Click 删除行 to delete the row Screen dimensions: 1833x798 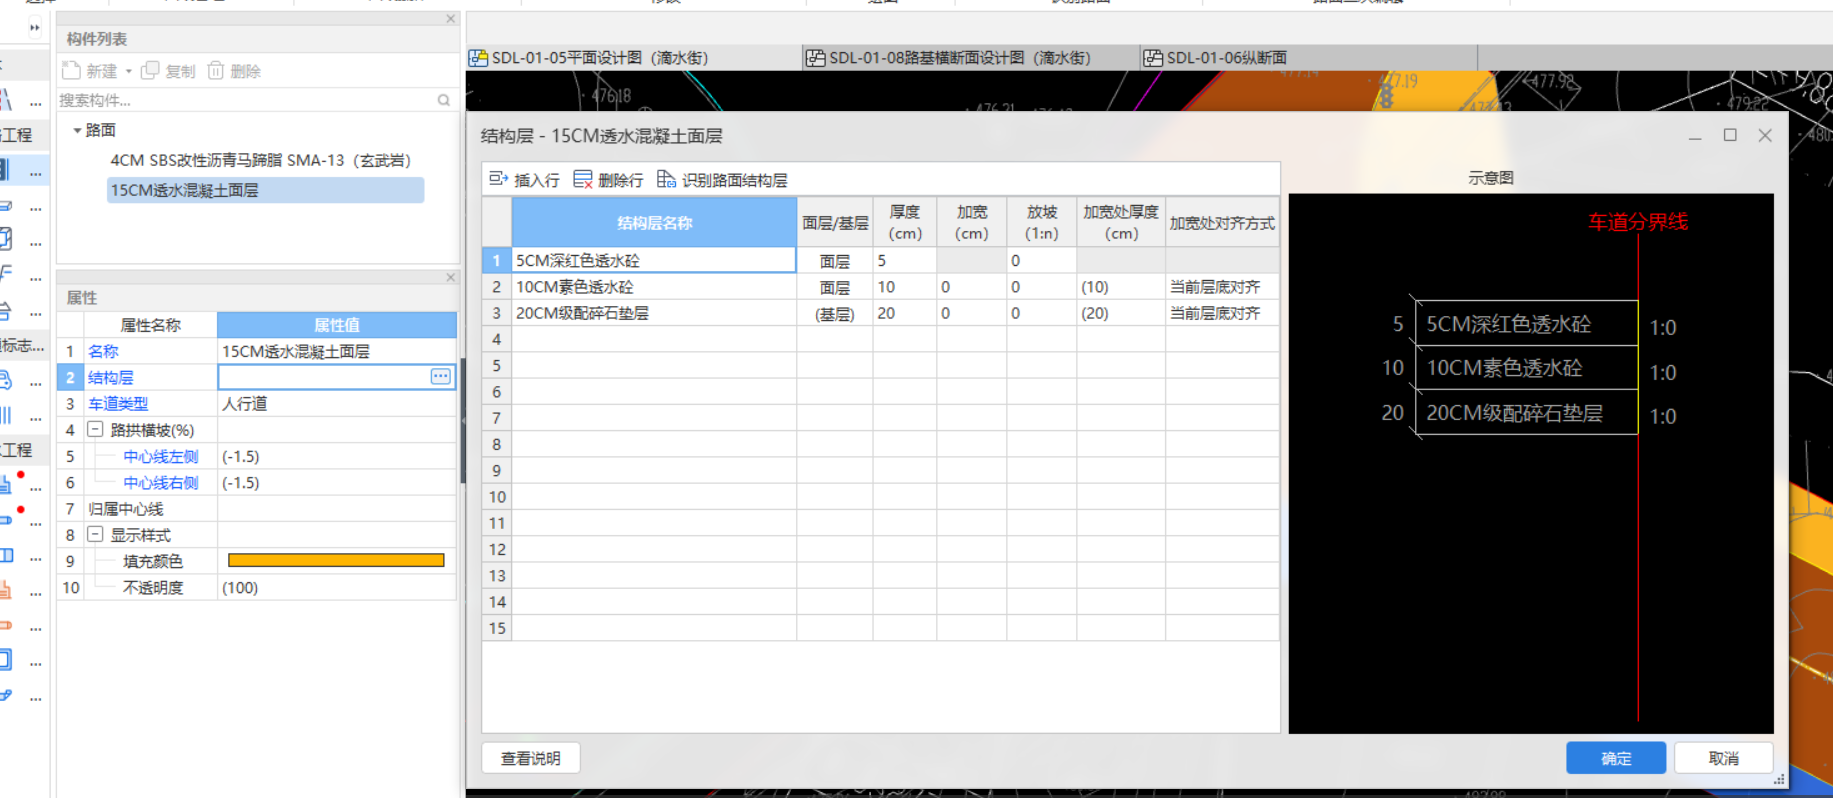[x=608, y=180]
